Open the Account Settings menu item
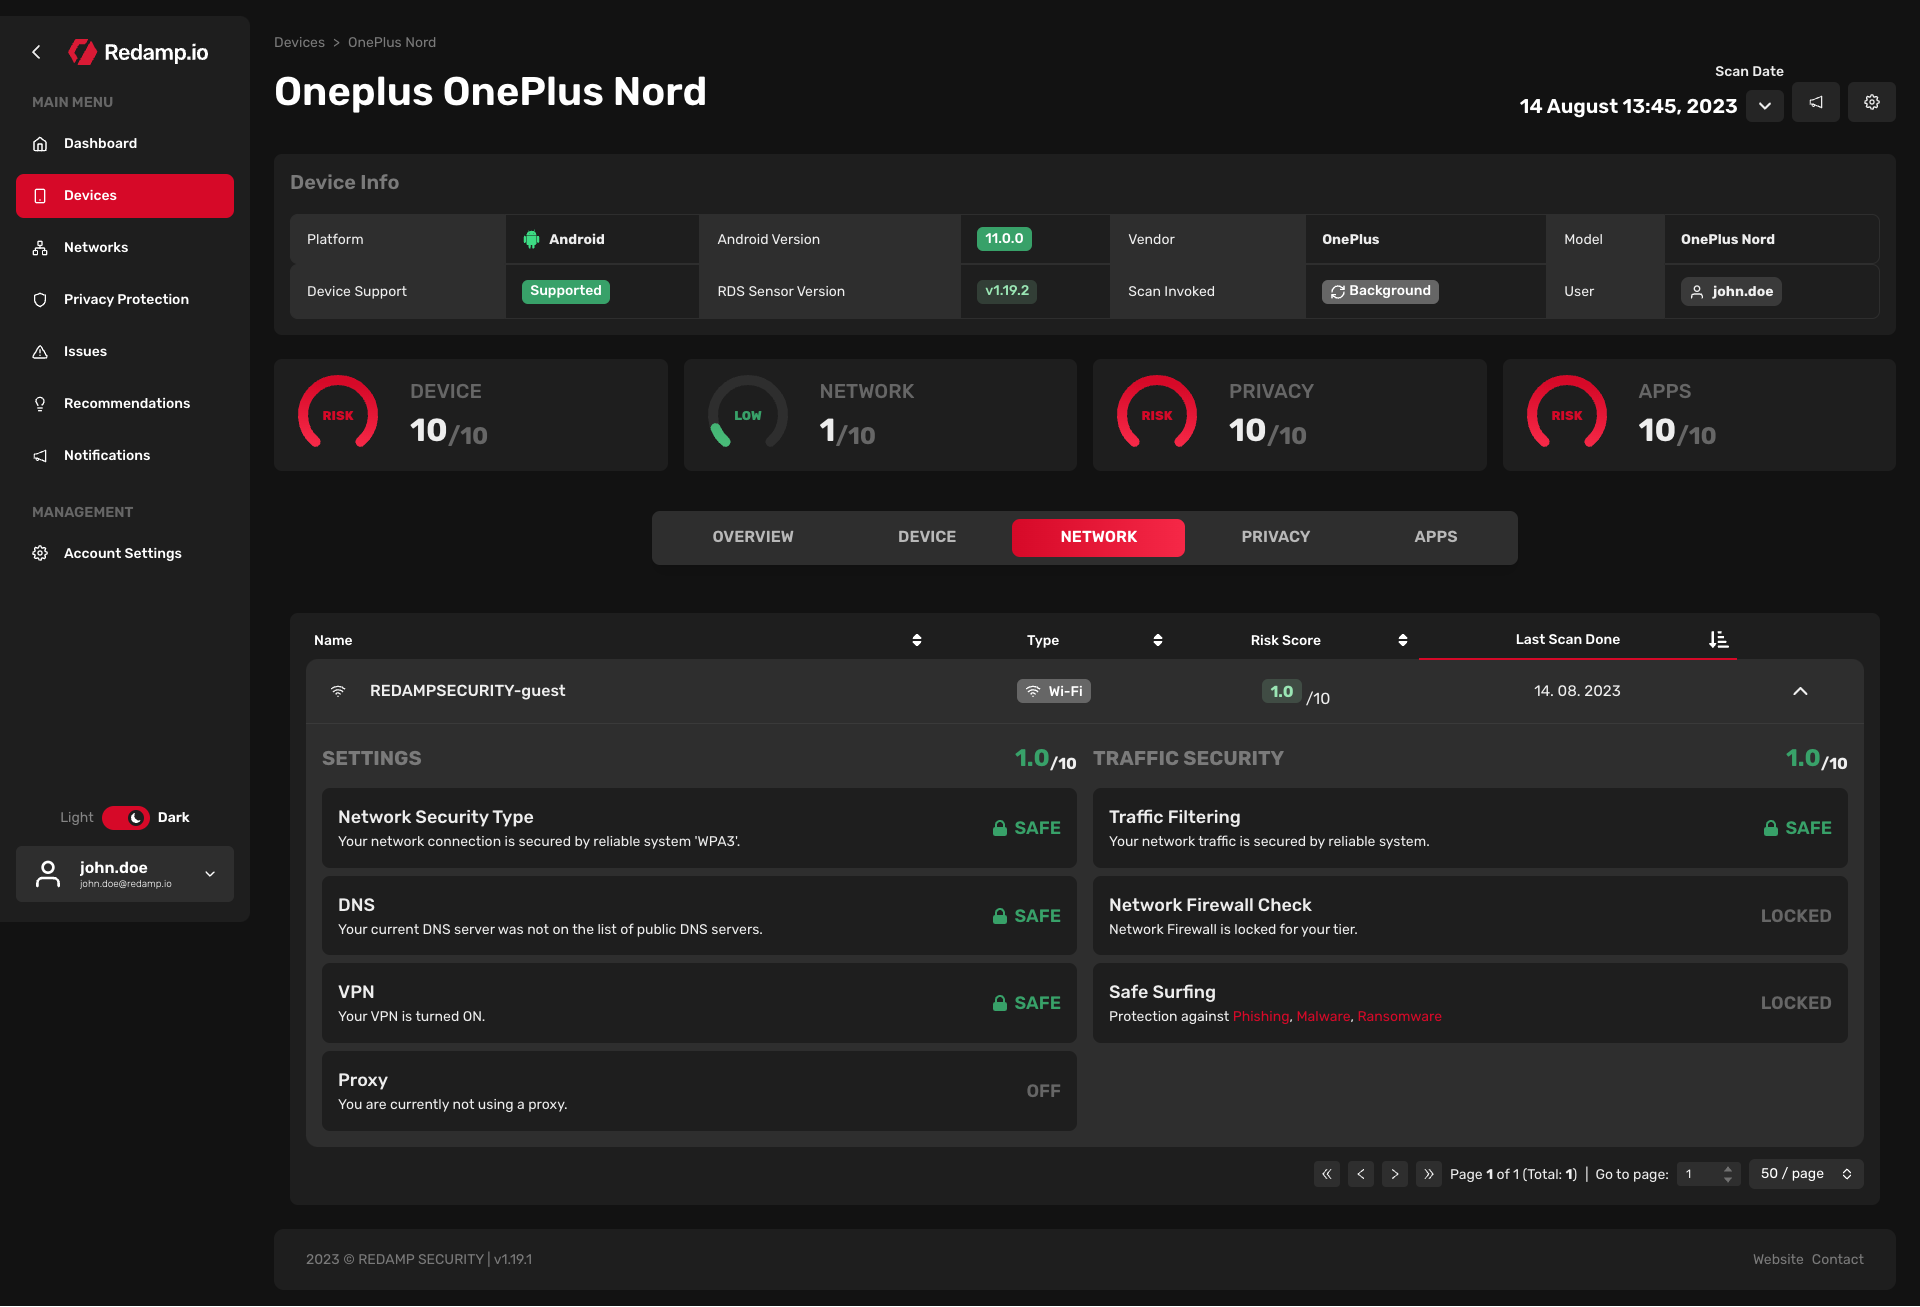The image size is (1920, 1307). click(x=123, y=553)
